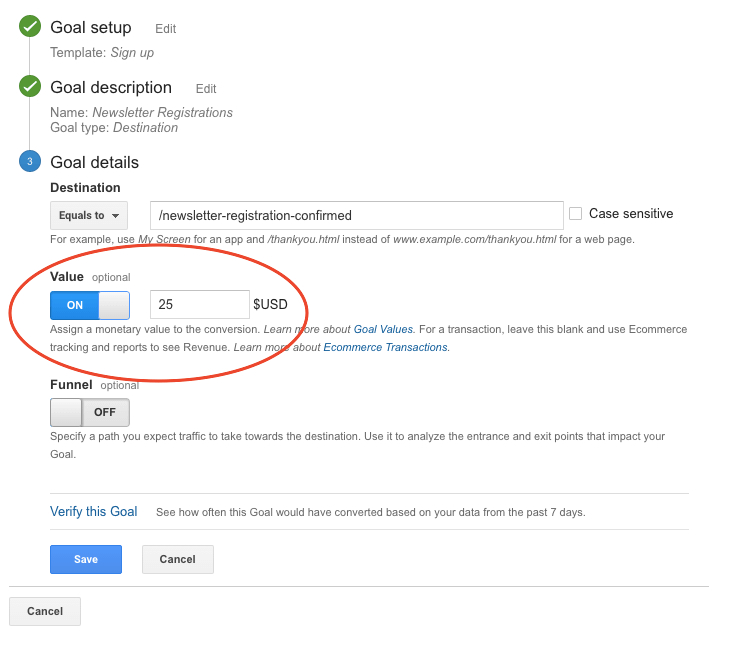Click the bottom Cancel button below the divider
The height and width of the screenshot is (645, 744).
pyautogui.click(x=45, y=611)
